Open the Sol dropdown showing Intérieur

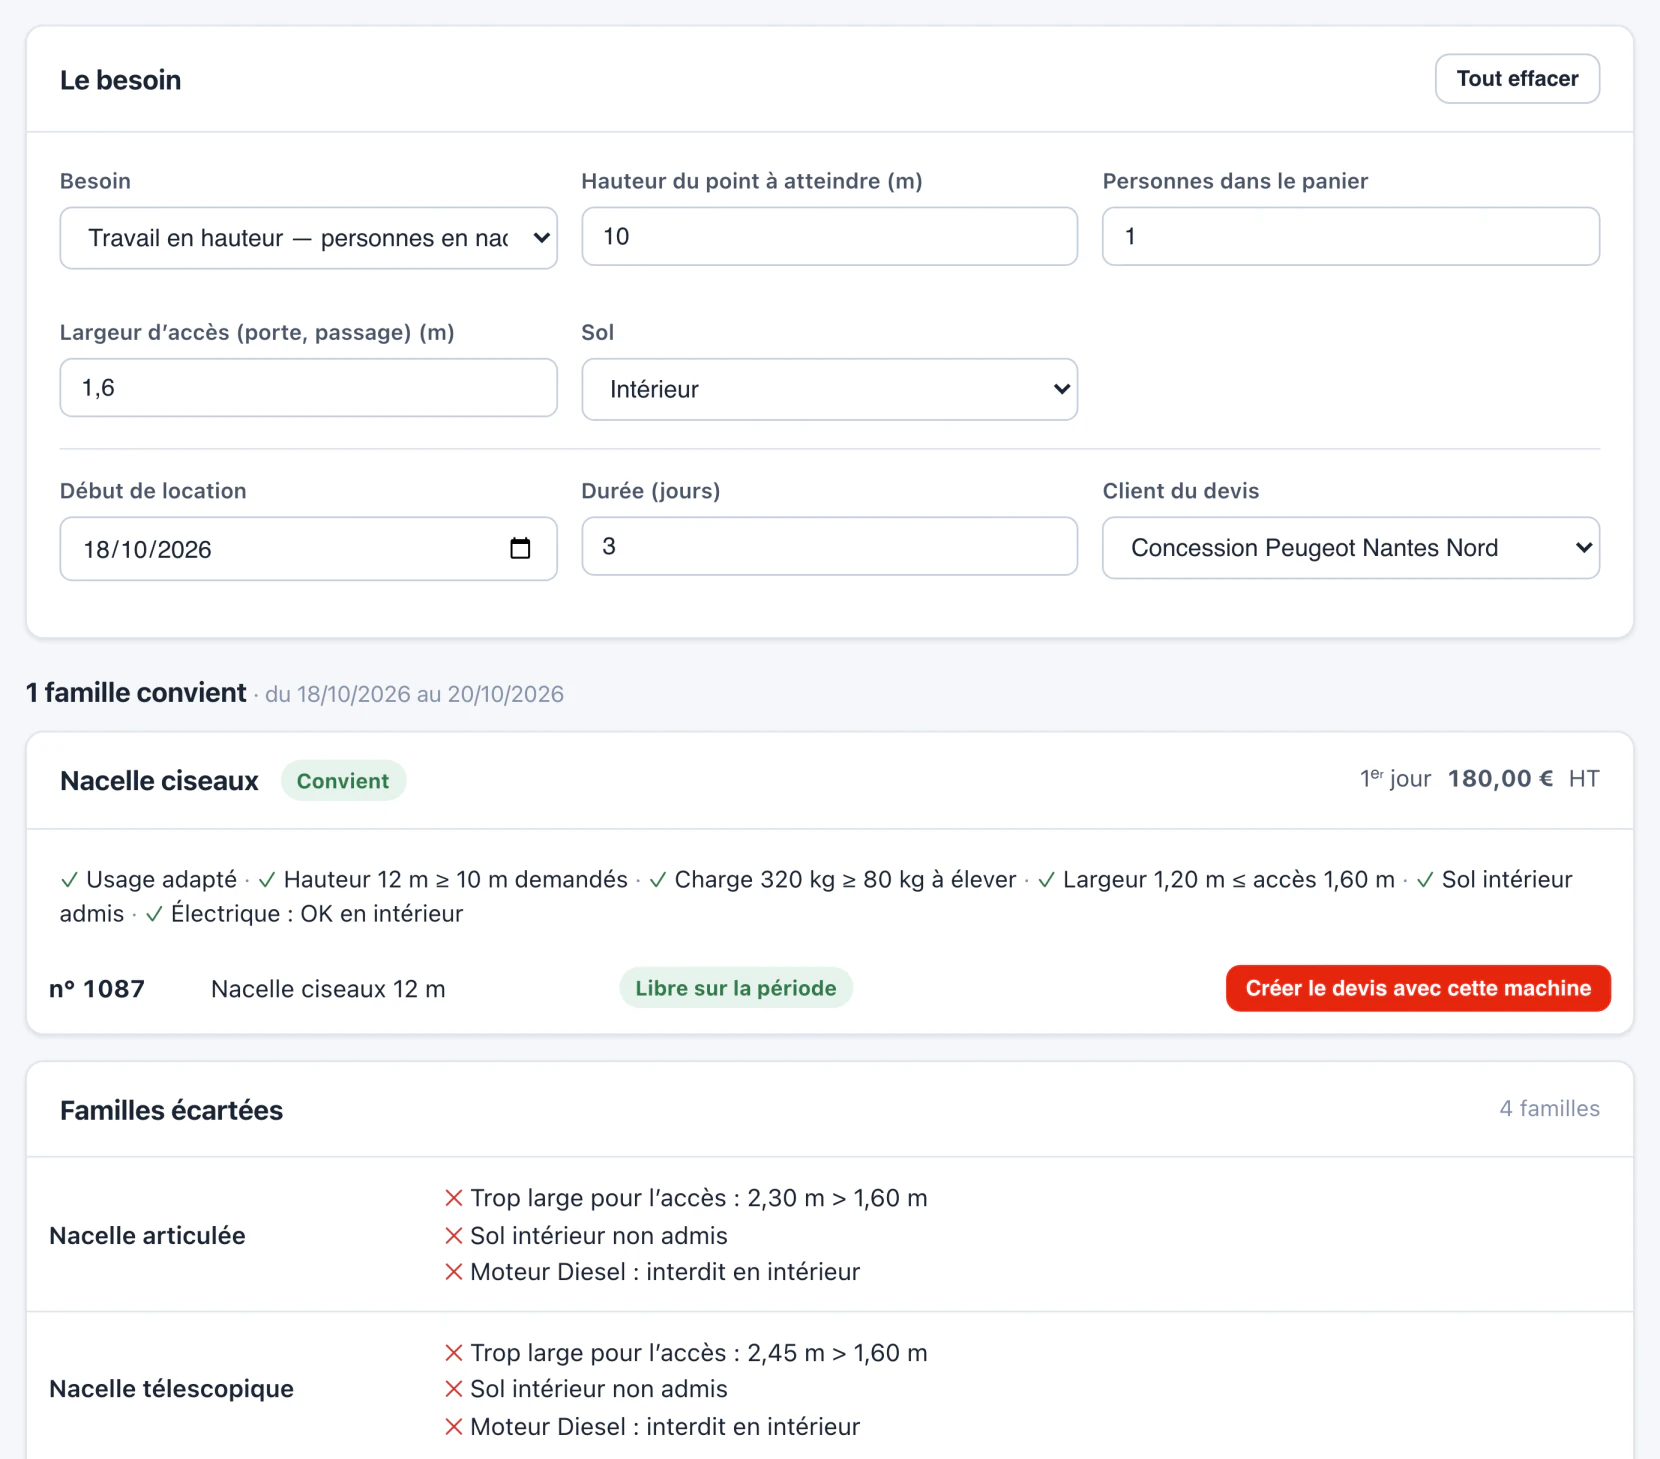coord(829,389)
